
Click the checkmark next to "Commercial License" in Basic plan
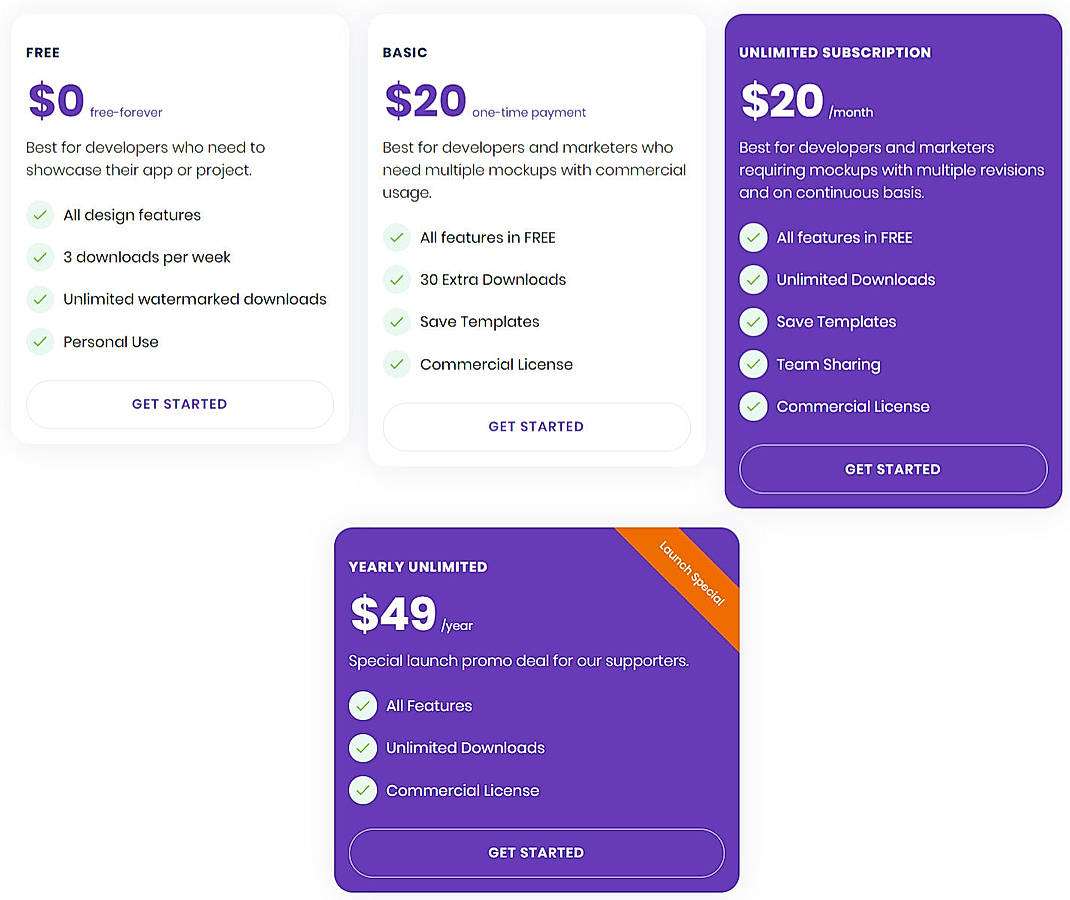click(x=397, y=364)
